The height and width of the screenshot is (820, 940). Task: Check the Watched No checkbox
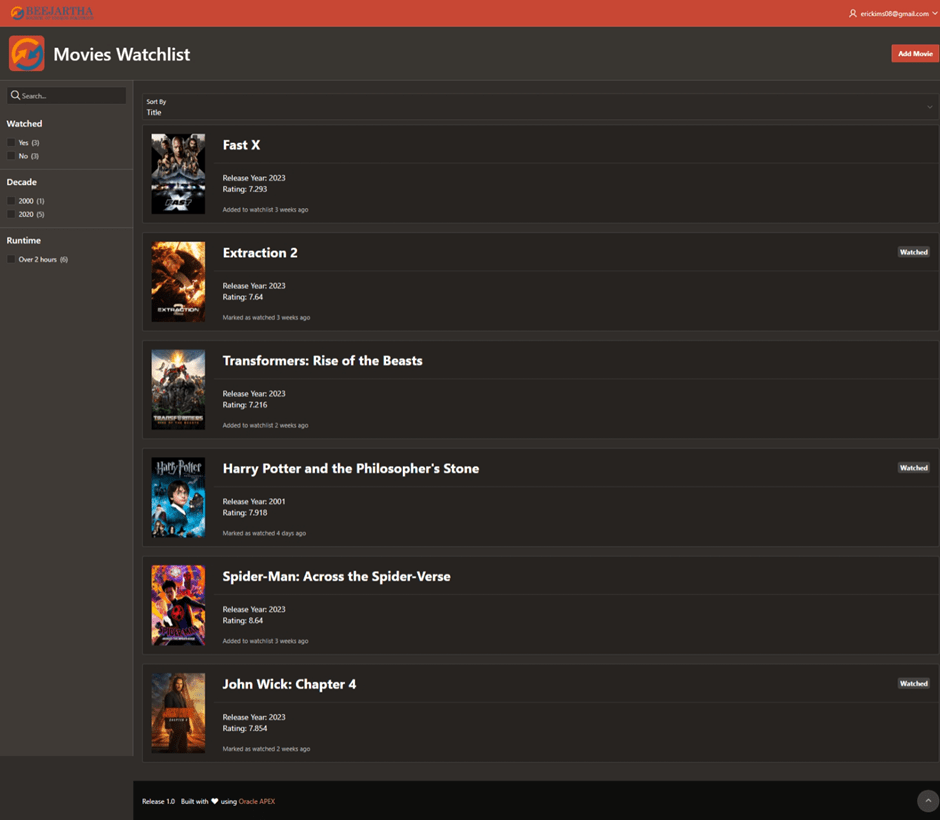click(11, 156)
